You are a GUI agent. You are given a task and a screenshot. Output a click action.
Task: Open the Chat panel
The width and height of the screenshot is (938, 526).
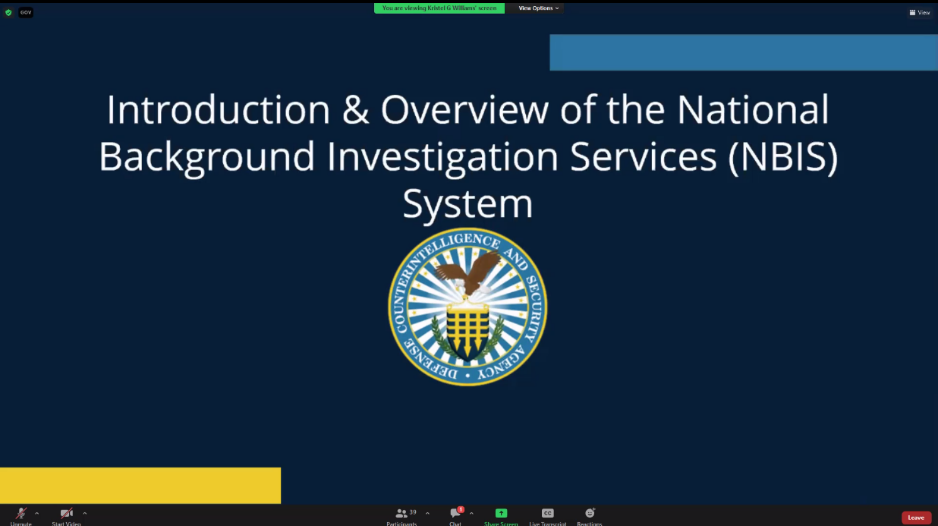click(x=456, y=515)
